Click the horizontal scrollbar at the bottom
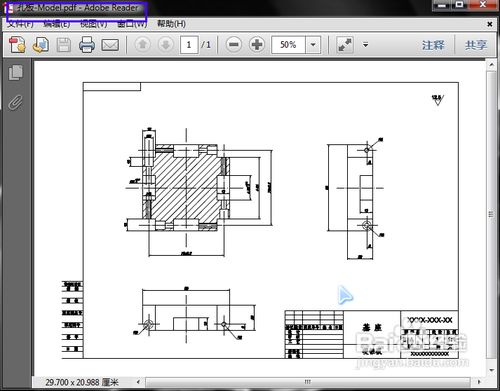500x391 pixels. [x=308, y=382]
